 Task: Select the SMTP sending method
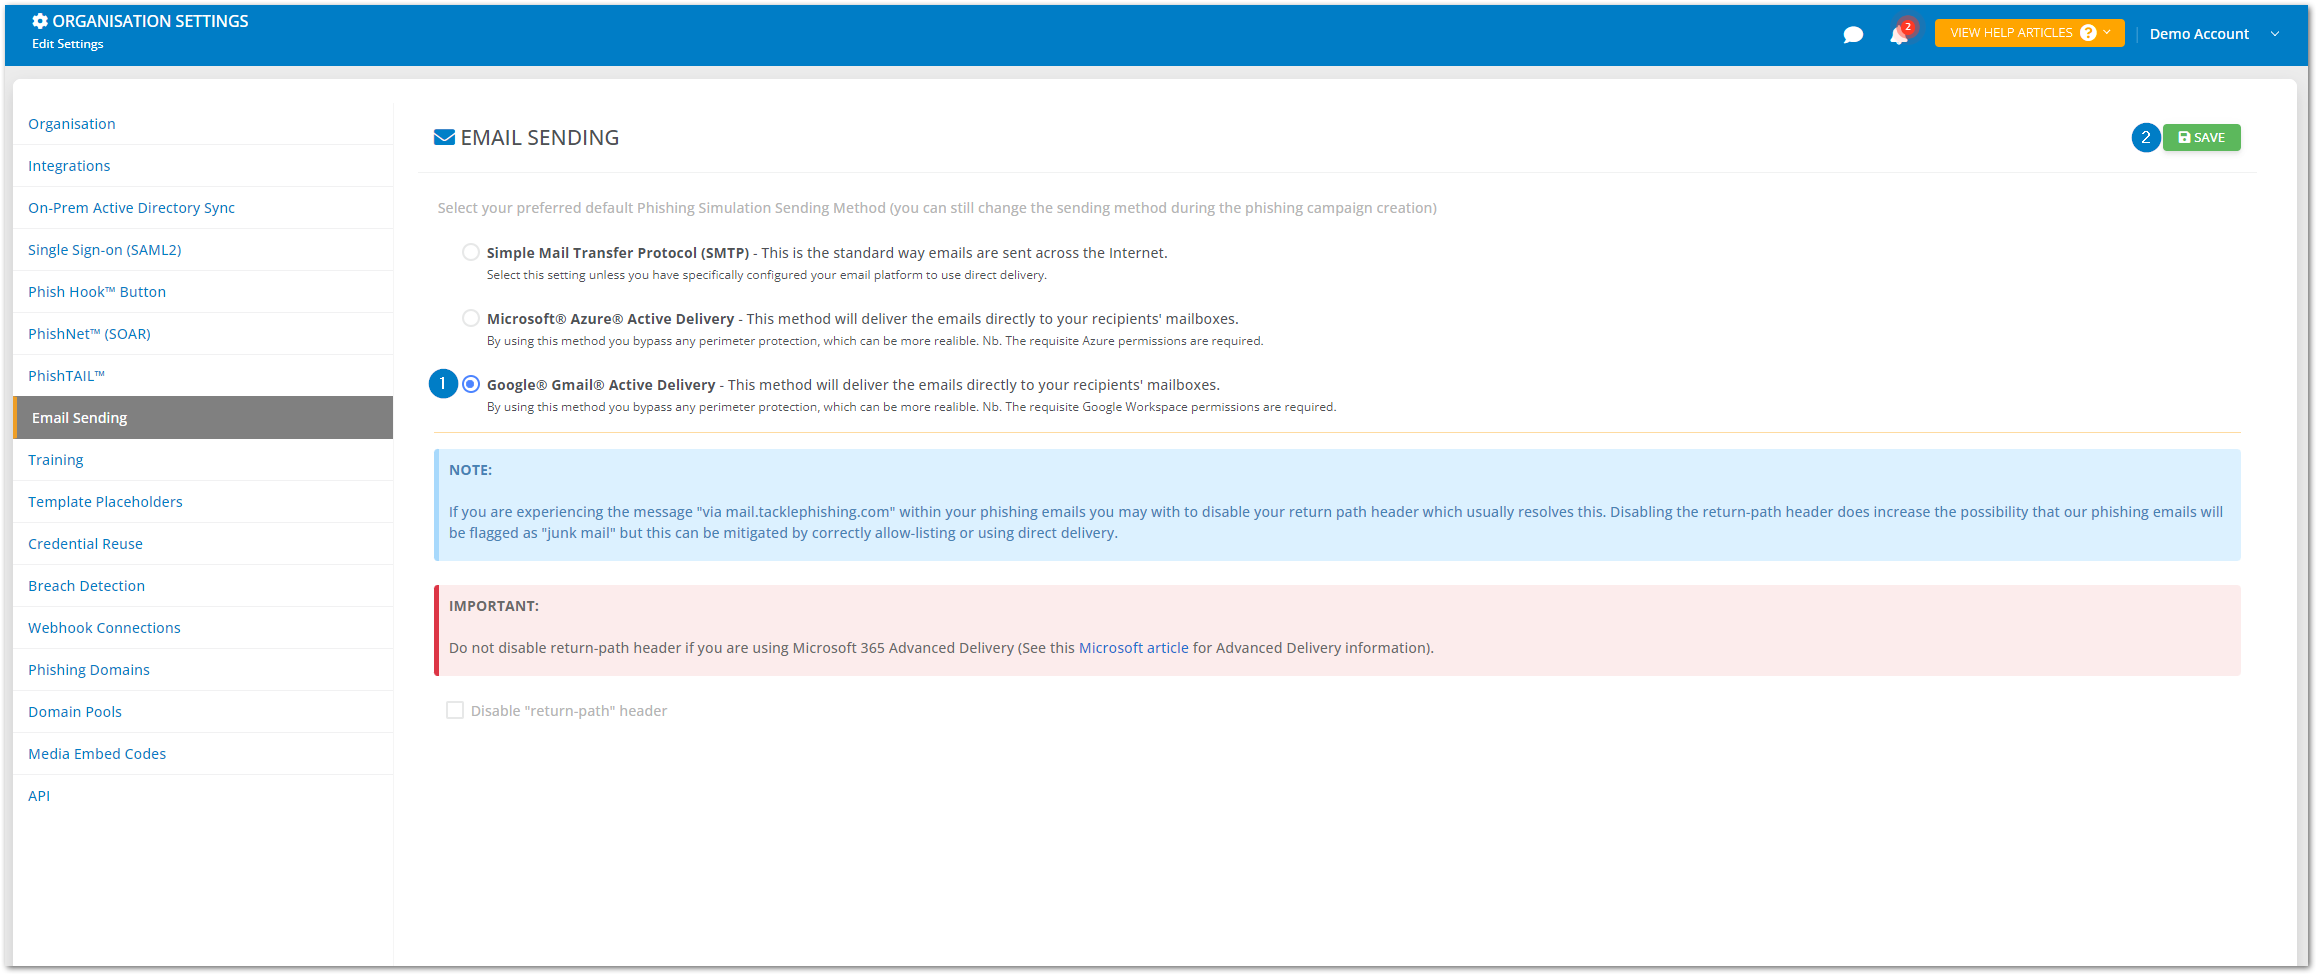471,252
